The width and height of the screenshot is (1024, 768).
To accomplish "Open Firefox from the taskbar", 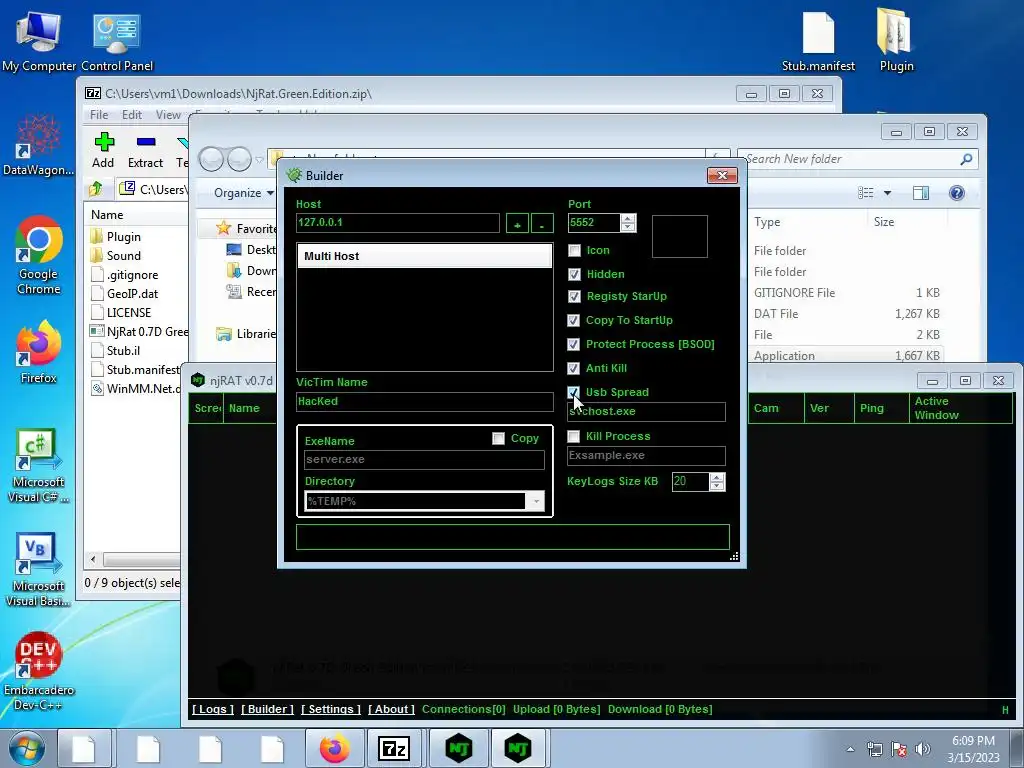I will click(x=334, y=748).
